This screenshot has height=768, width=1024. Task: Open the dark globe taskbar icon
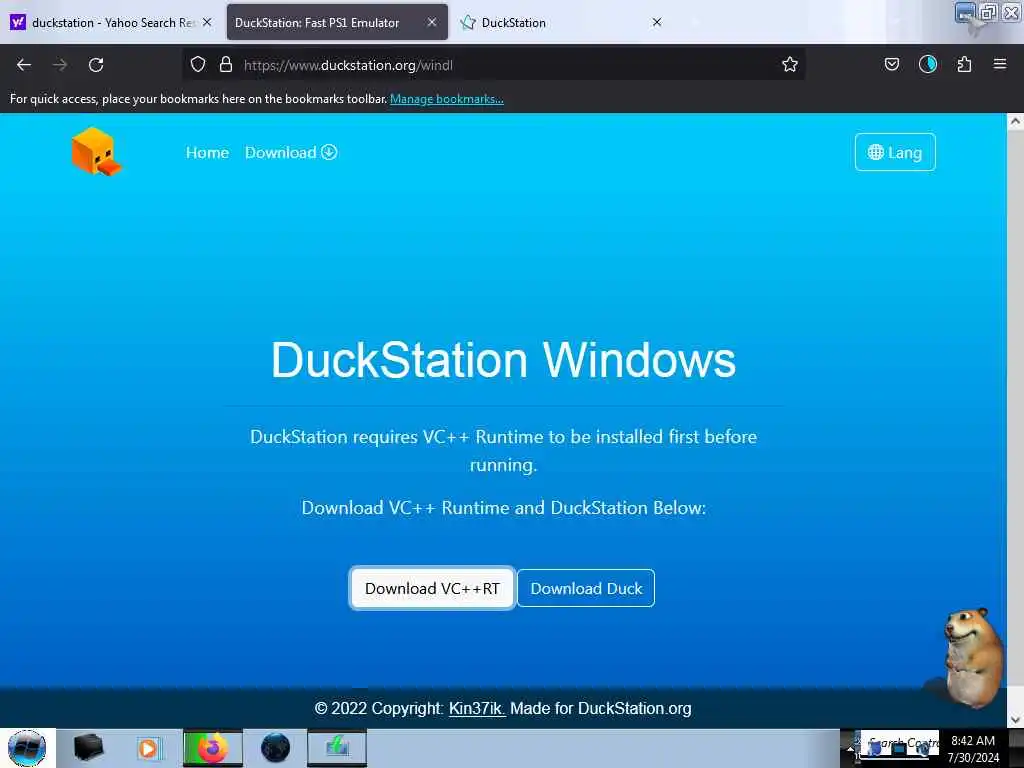(x=276, y=748)
